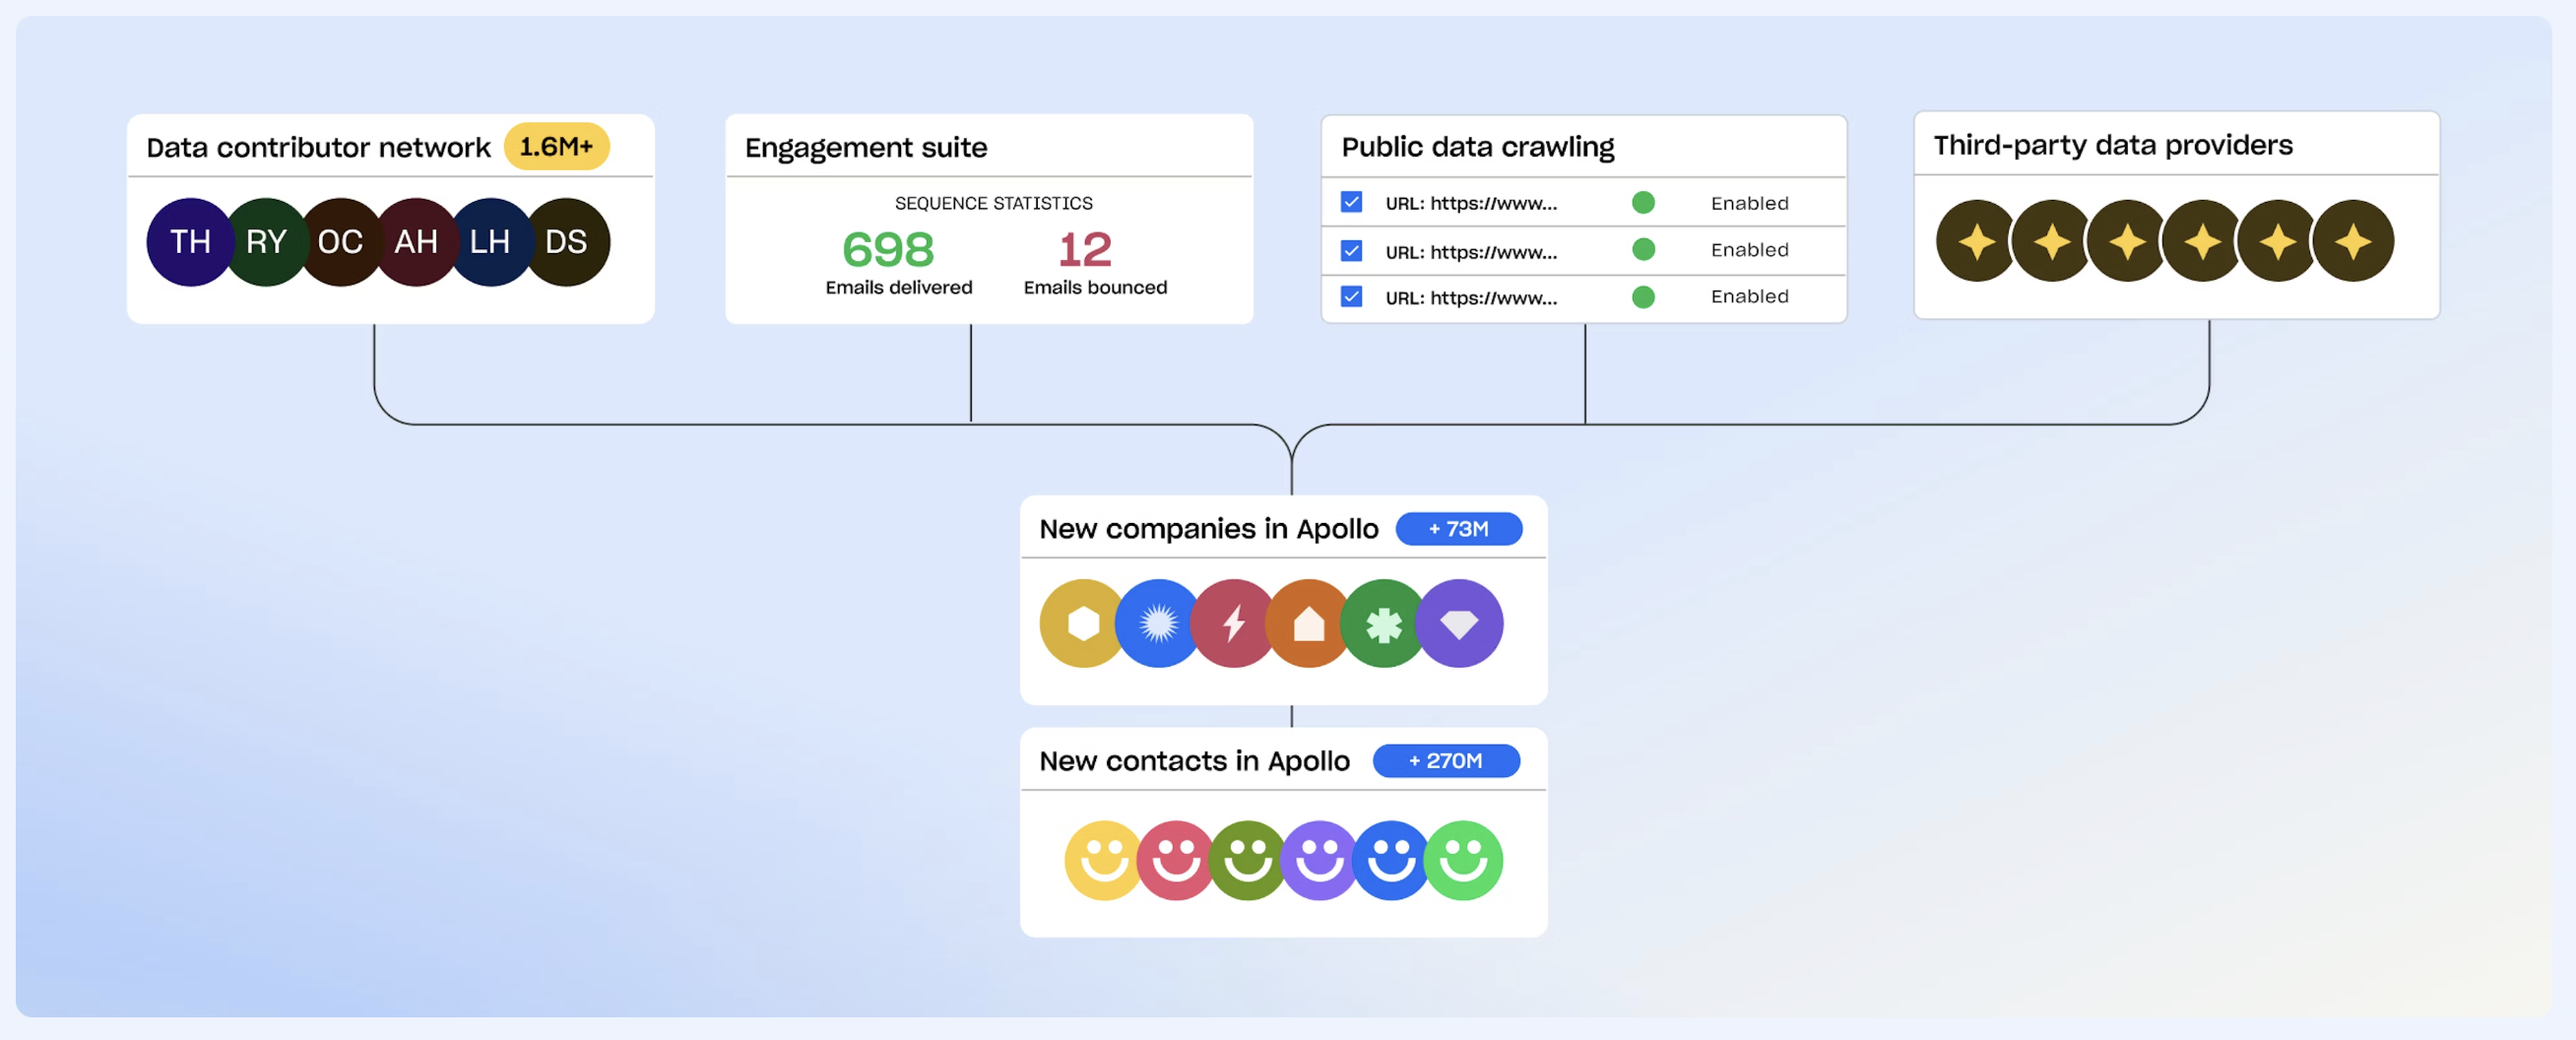Click the New contacts in Apollo heading

point(1195,761)
